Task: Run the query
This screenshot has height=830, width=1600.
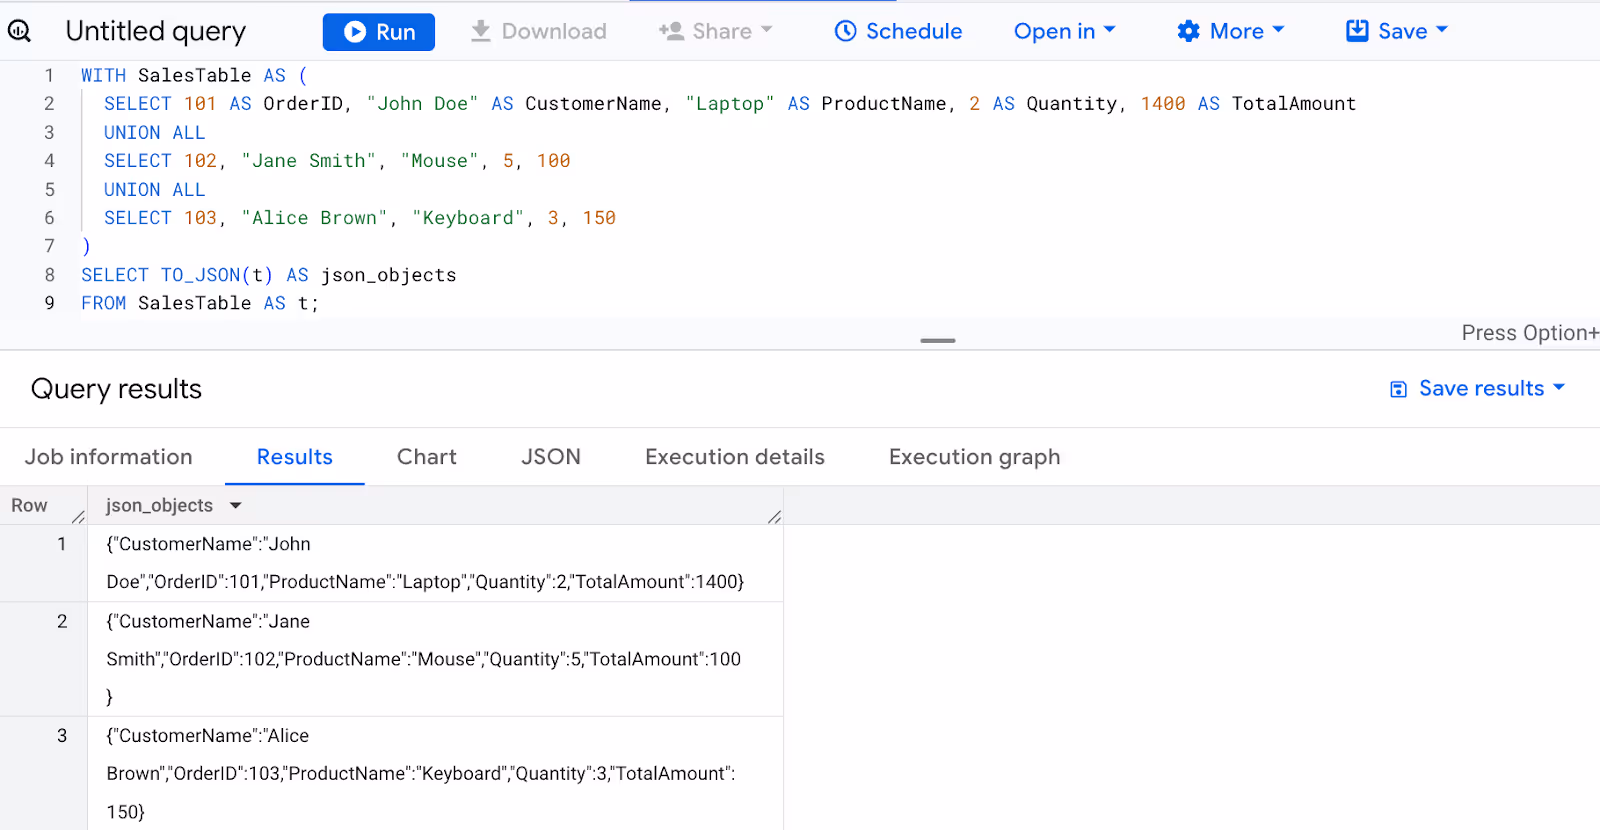Action: point(379,32)
